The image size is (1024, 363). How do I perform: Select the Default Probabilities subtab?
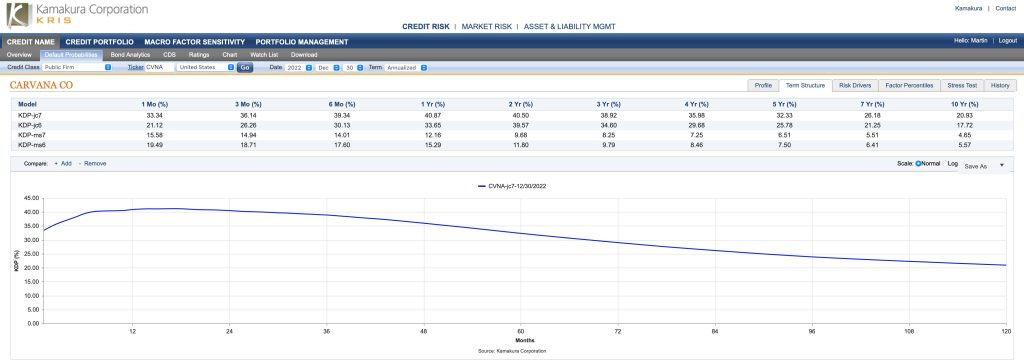[71, 55]
